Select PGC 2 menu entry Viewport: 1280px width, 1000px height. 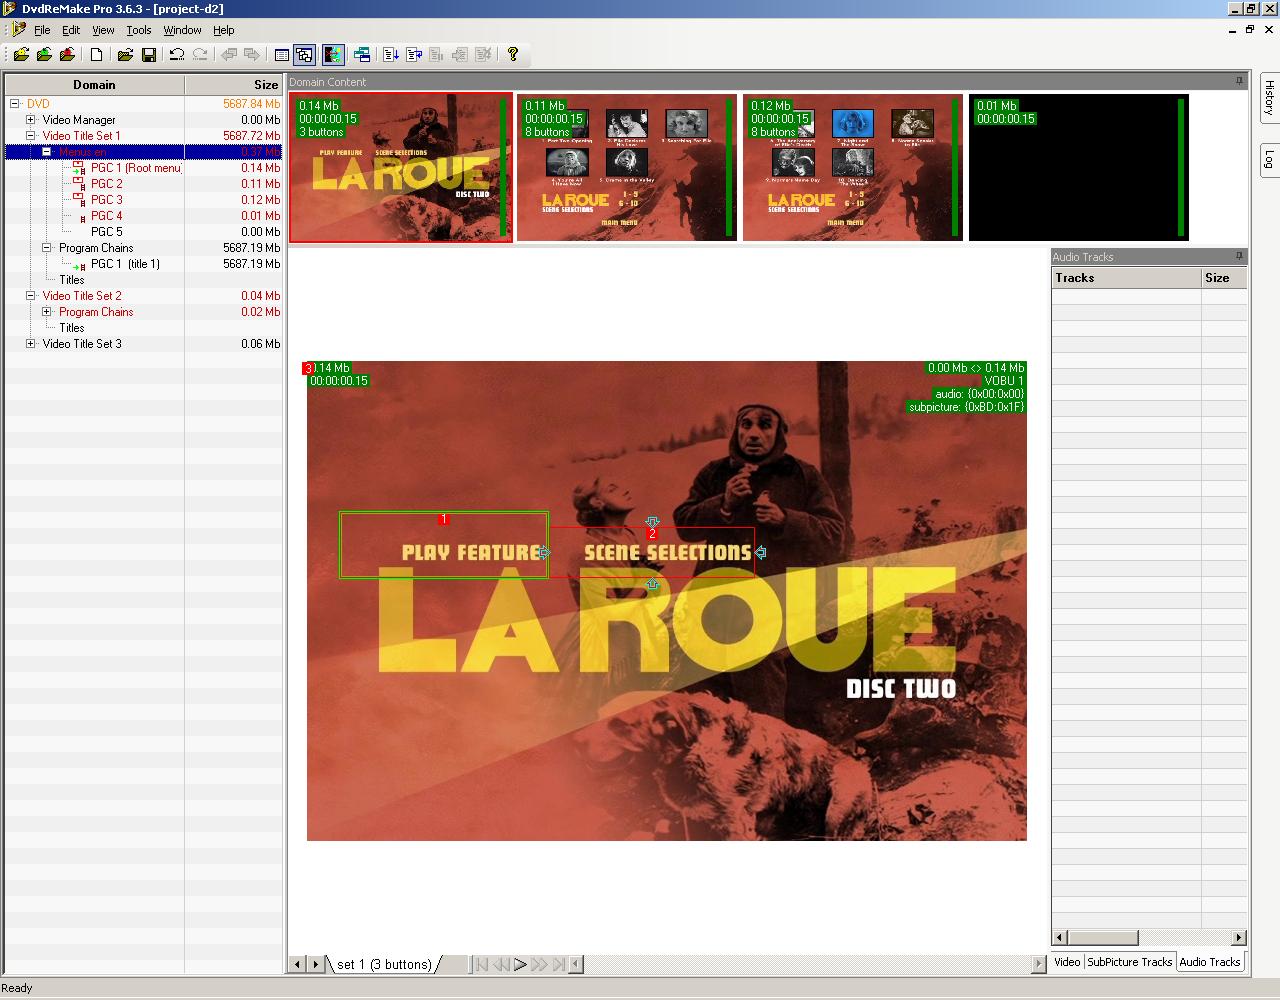pos(107,184)
